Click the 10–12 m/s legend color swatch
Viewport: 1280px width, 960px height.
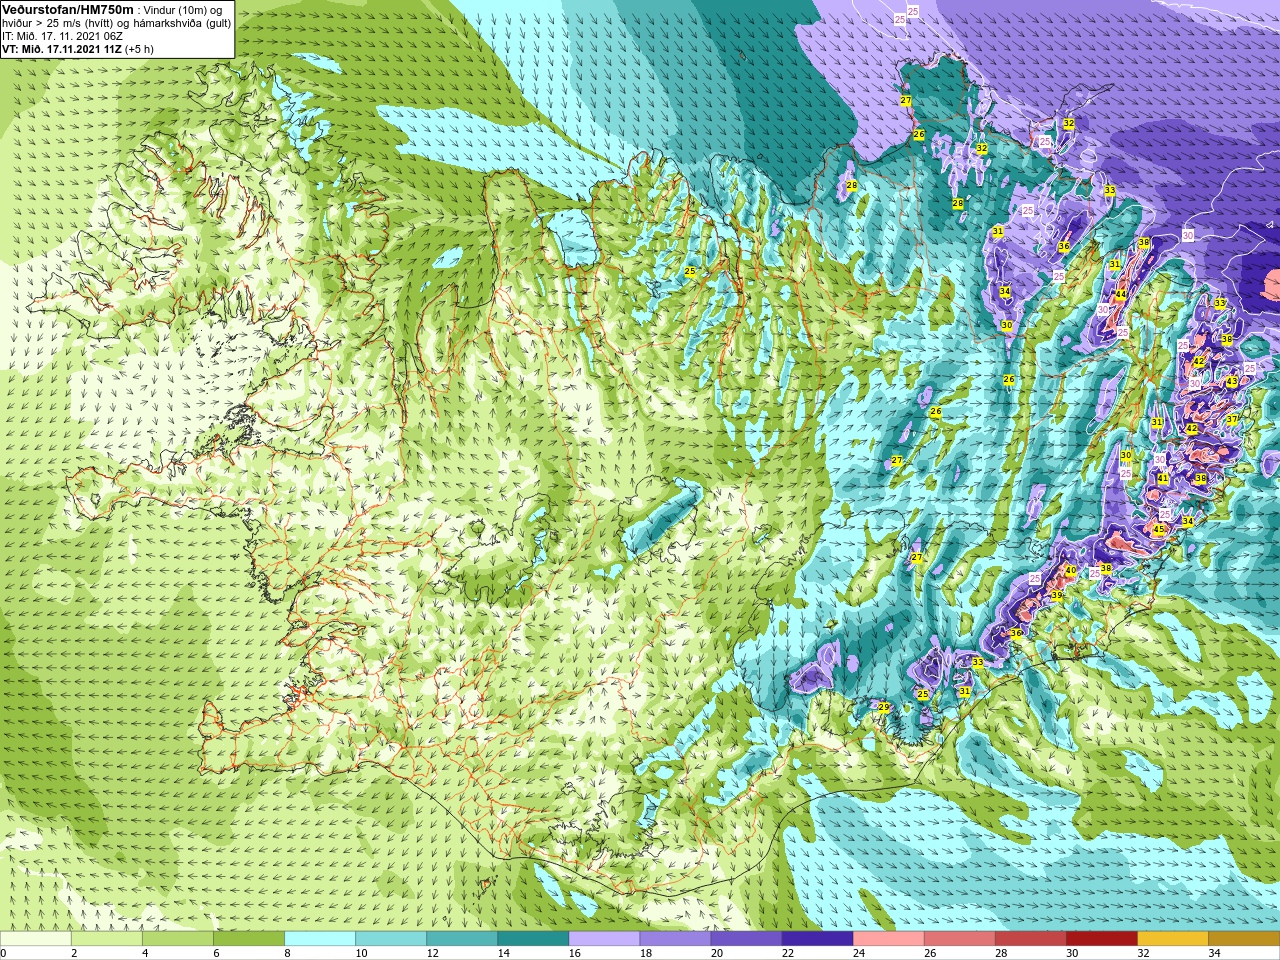click(x=391, y=939)
